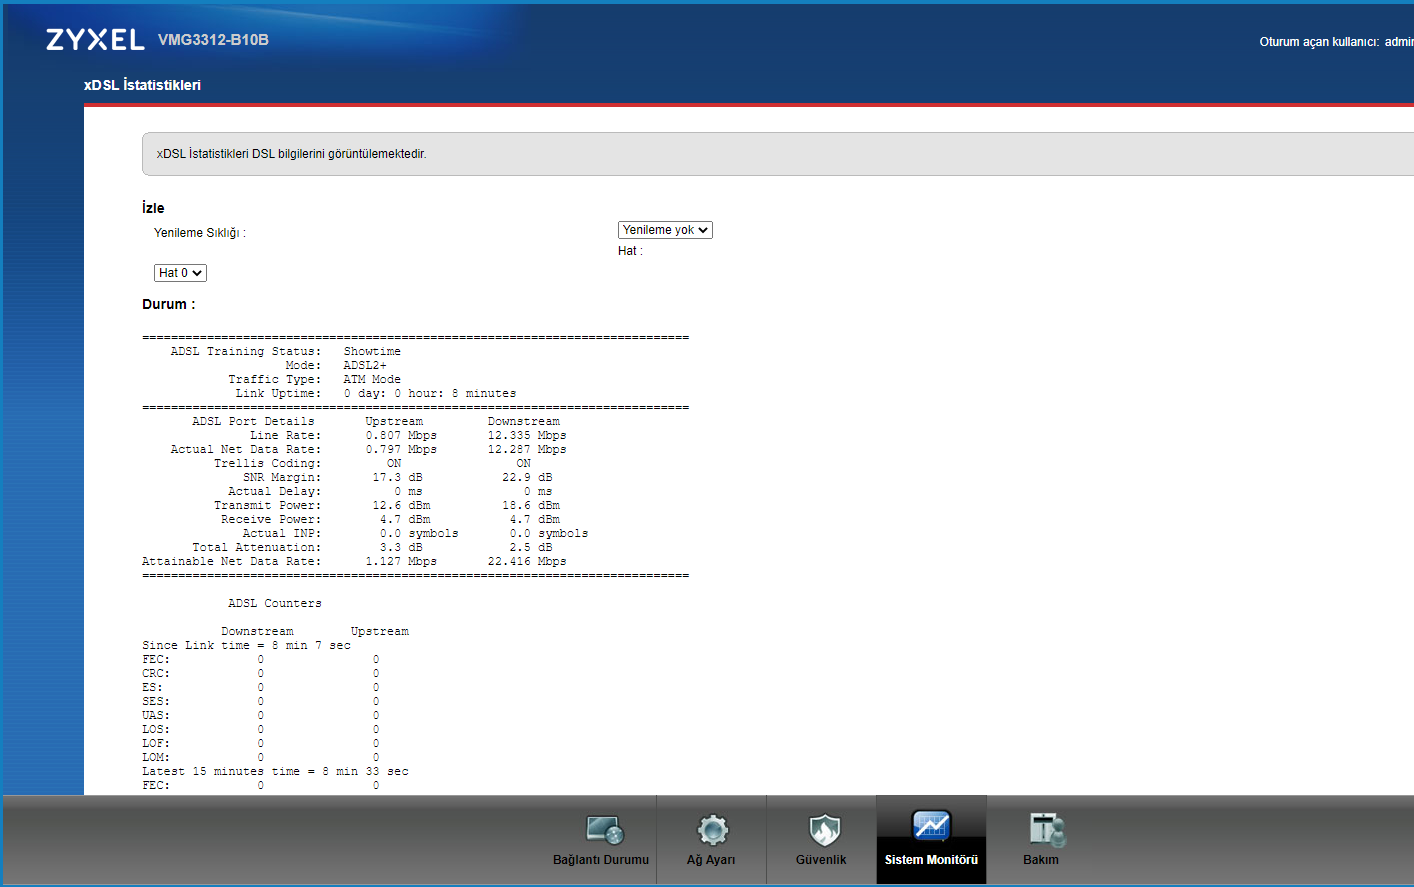
Task: Select the Sistem Monitörü chart icon
Action: 931,826
